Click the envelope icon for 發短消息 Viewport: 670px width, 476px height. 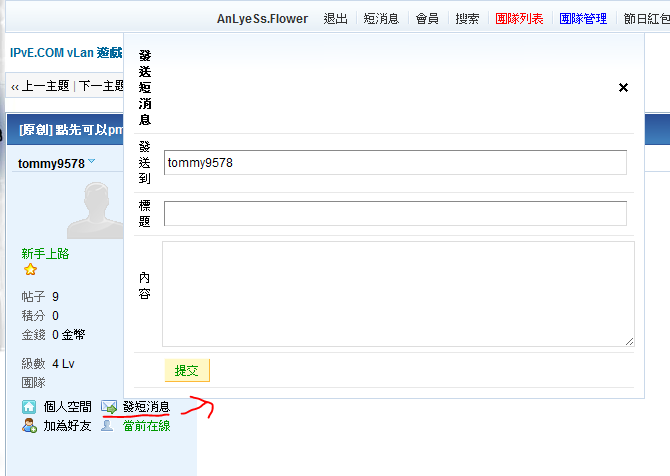pyautogui.click(x=109, y=407)
